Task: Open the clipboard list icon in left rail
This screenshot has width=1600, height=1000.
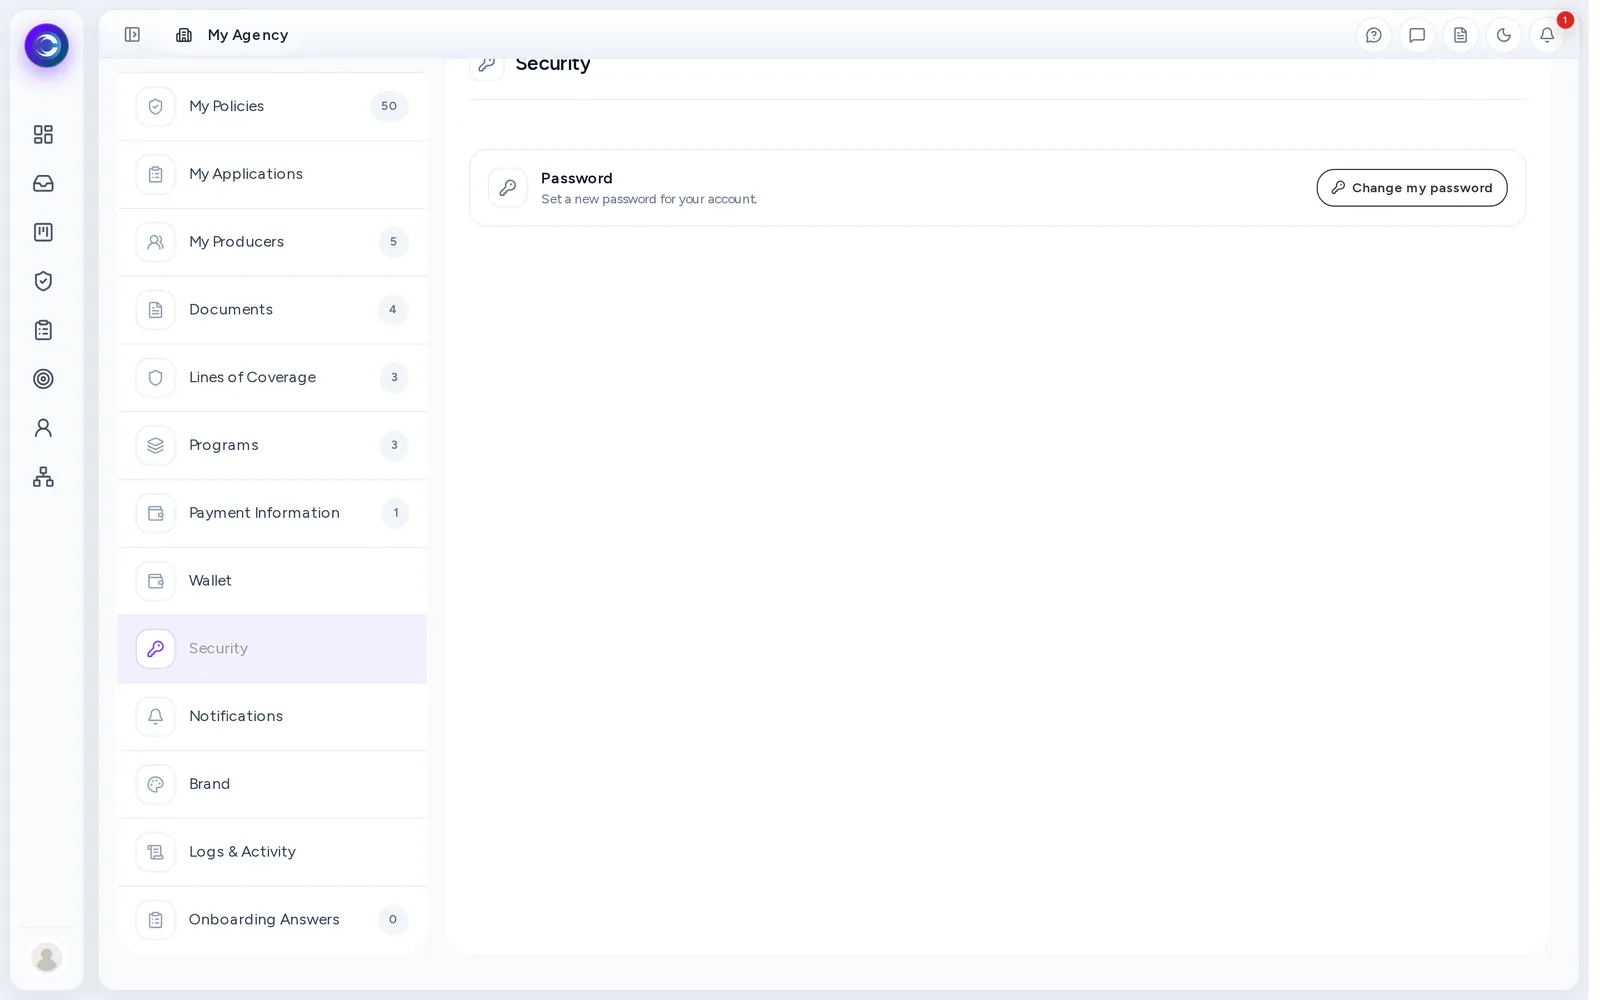Action: pyautogui.click(x=43, y=330)
